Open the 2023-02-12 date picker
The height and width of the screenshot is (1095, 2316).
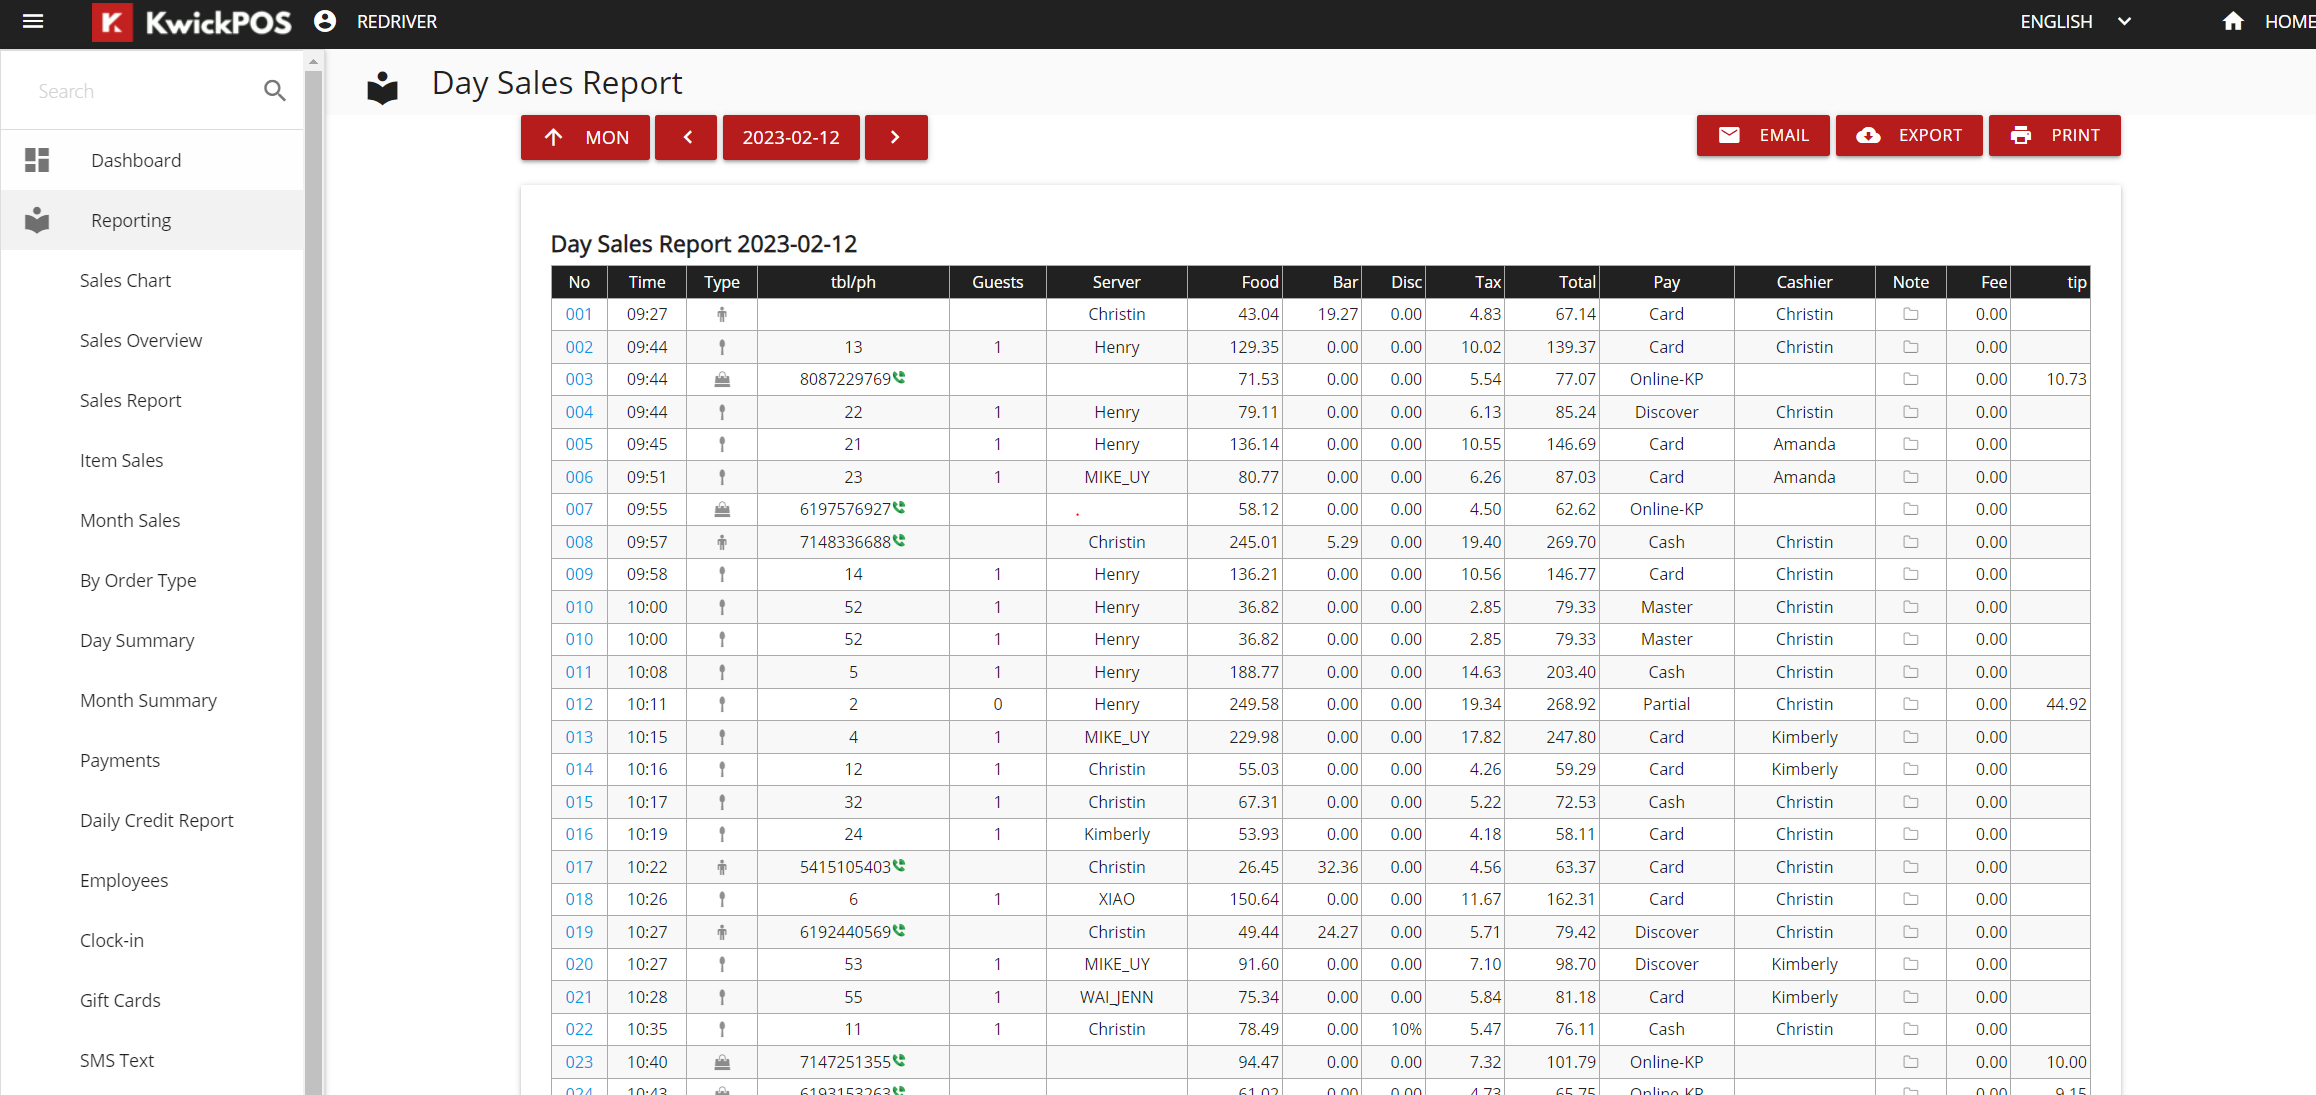pyautogui.click(x=790, y=137)
